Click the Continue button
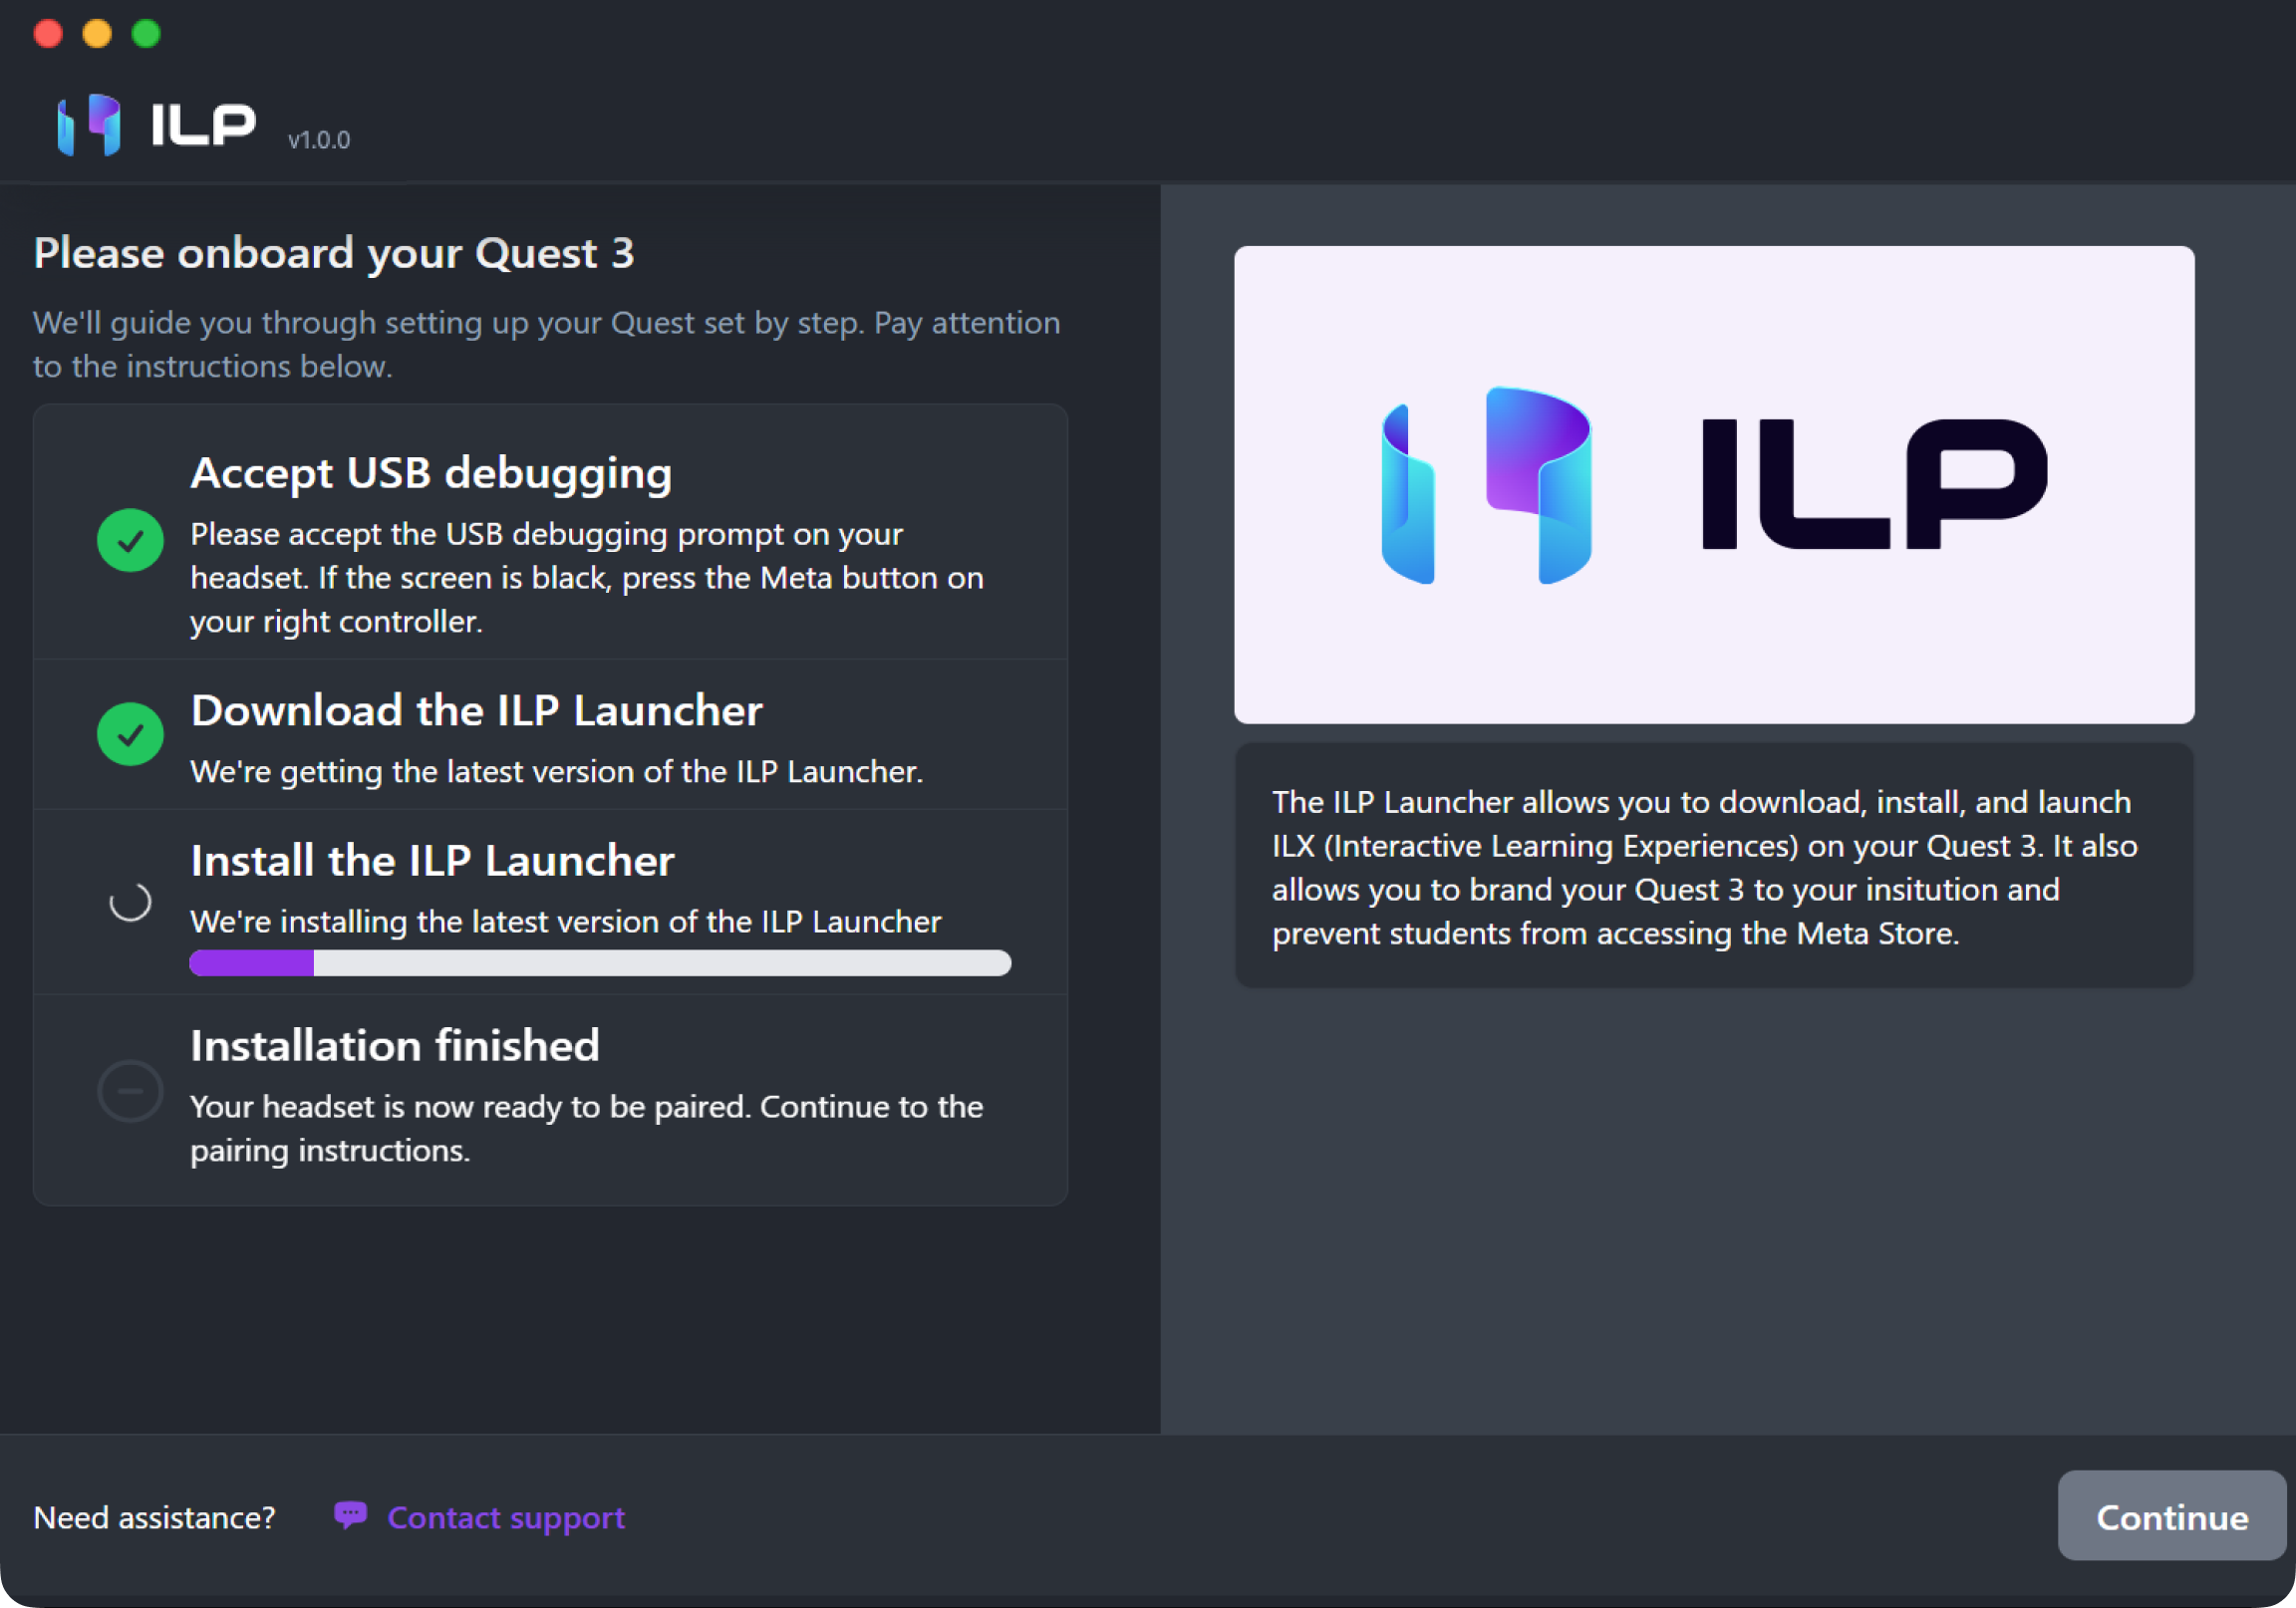This screenshot has width=2296, height=1608. 2171,1516
